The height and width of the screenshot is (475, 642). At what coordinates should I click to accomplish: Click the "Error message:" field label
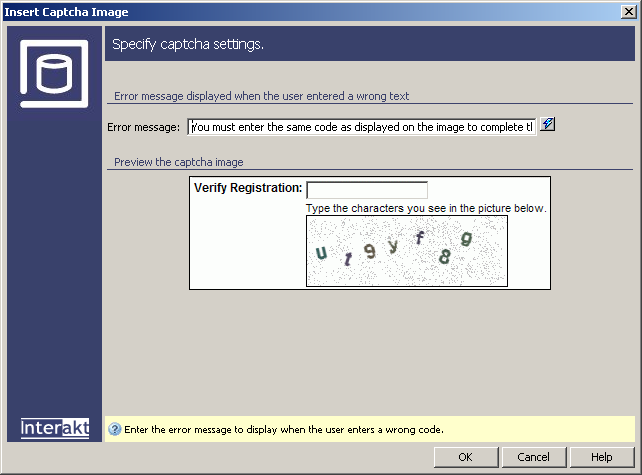(144, 127)
